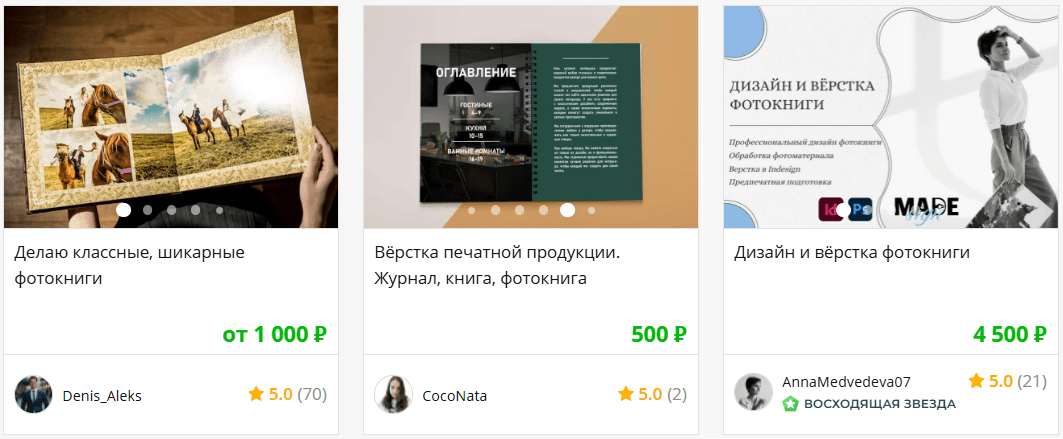Click the CocoNata username
This screenshot has height=439, width=1063.
click(454, 396)
